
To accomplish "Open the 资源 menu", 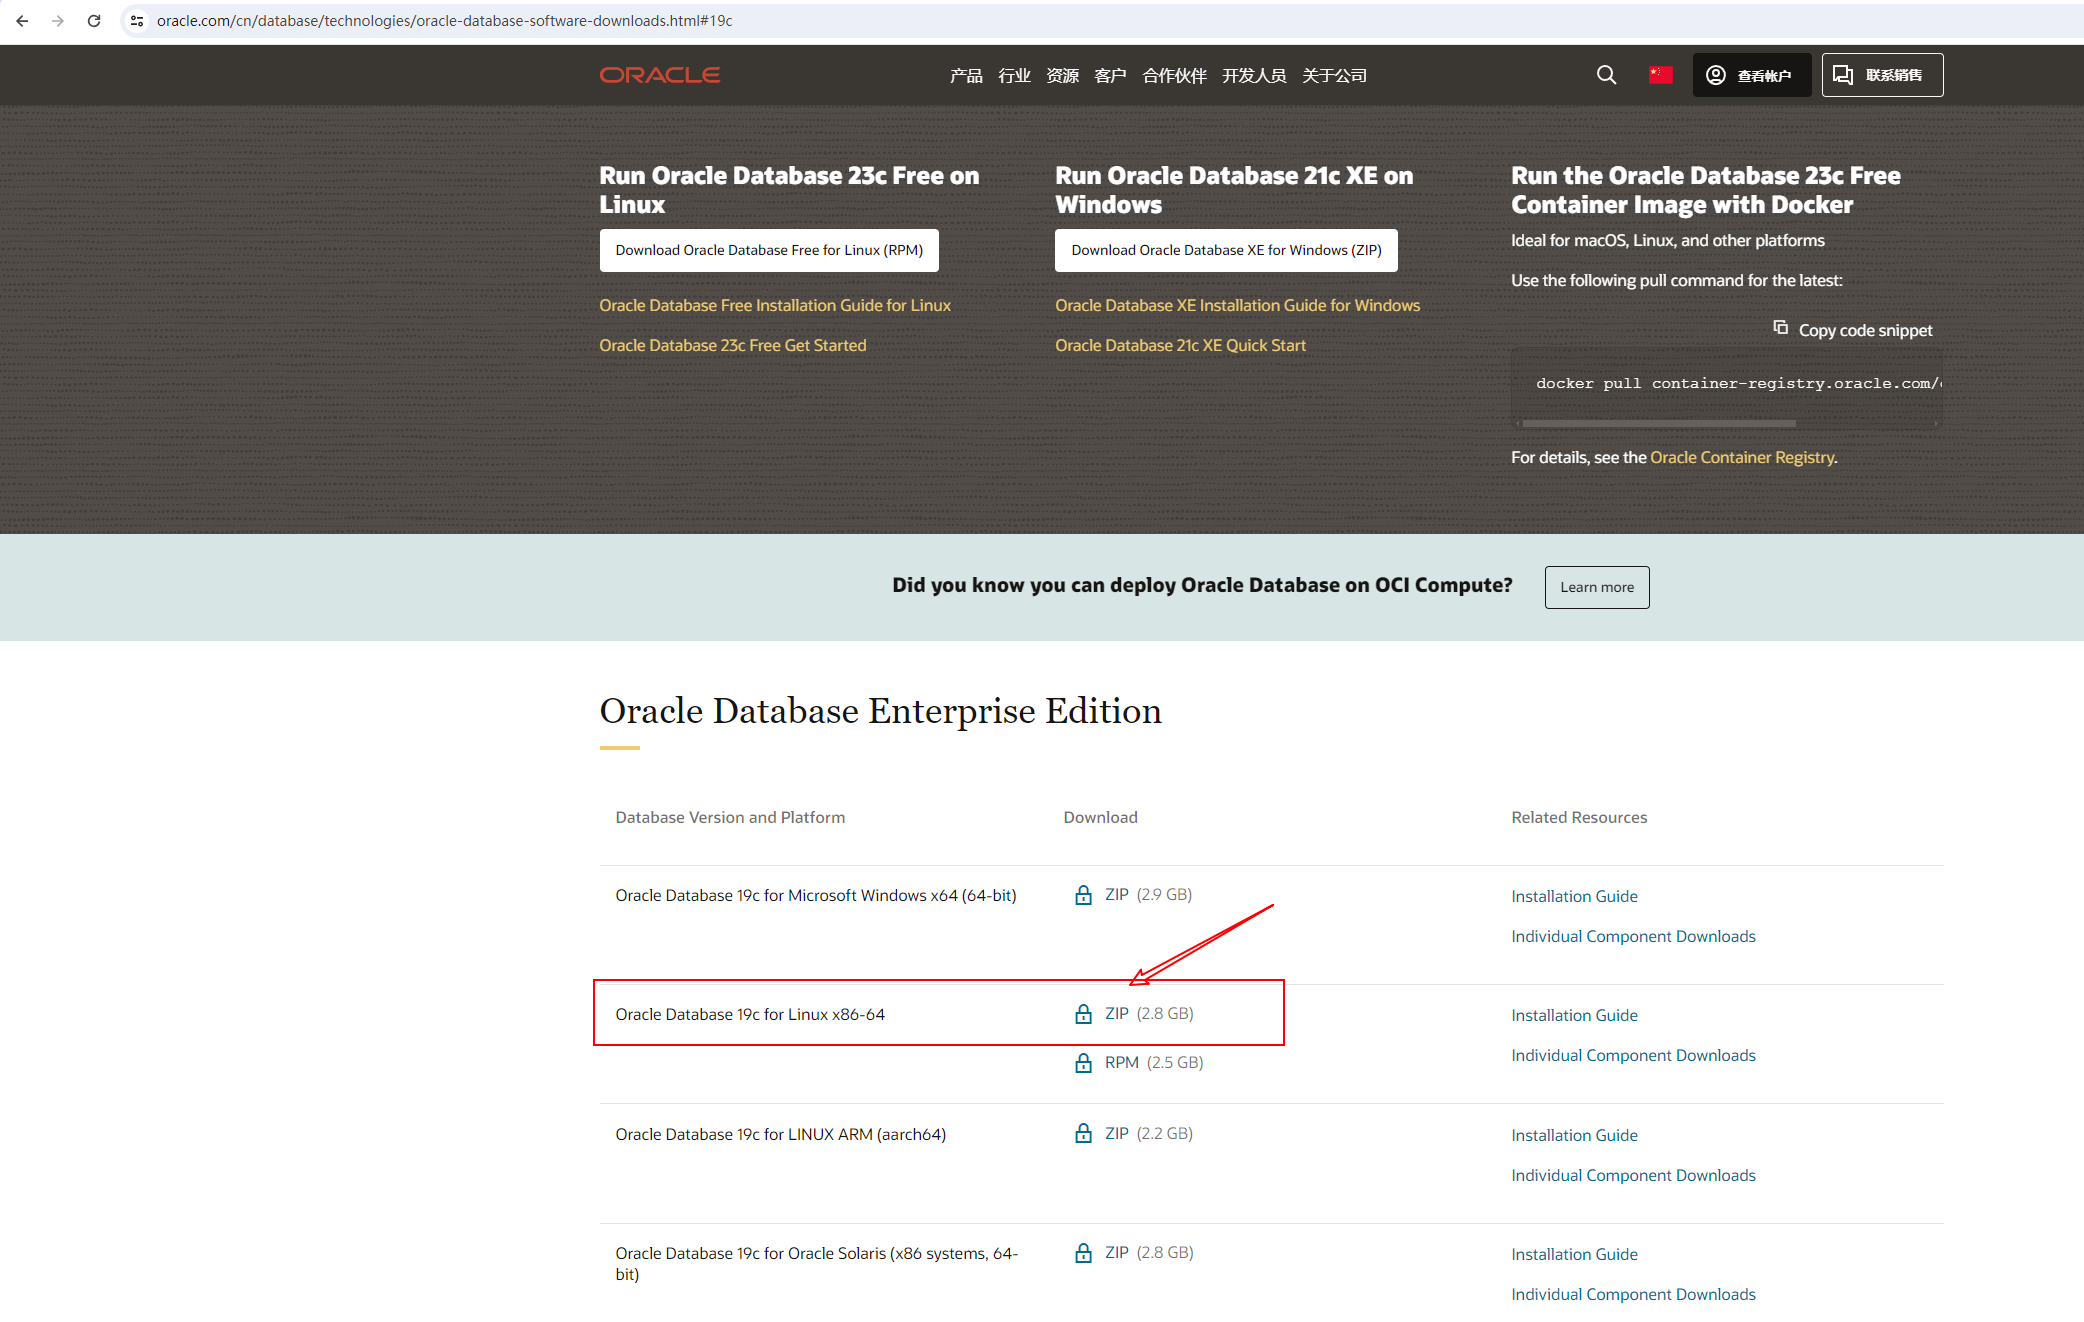I will [x=1062, y=75].
